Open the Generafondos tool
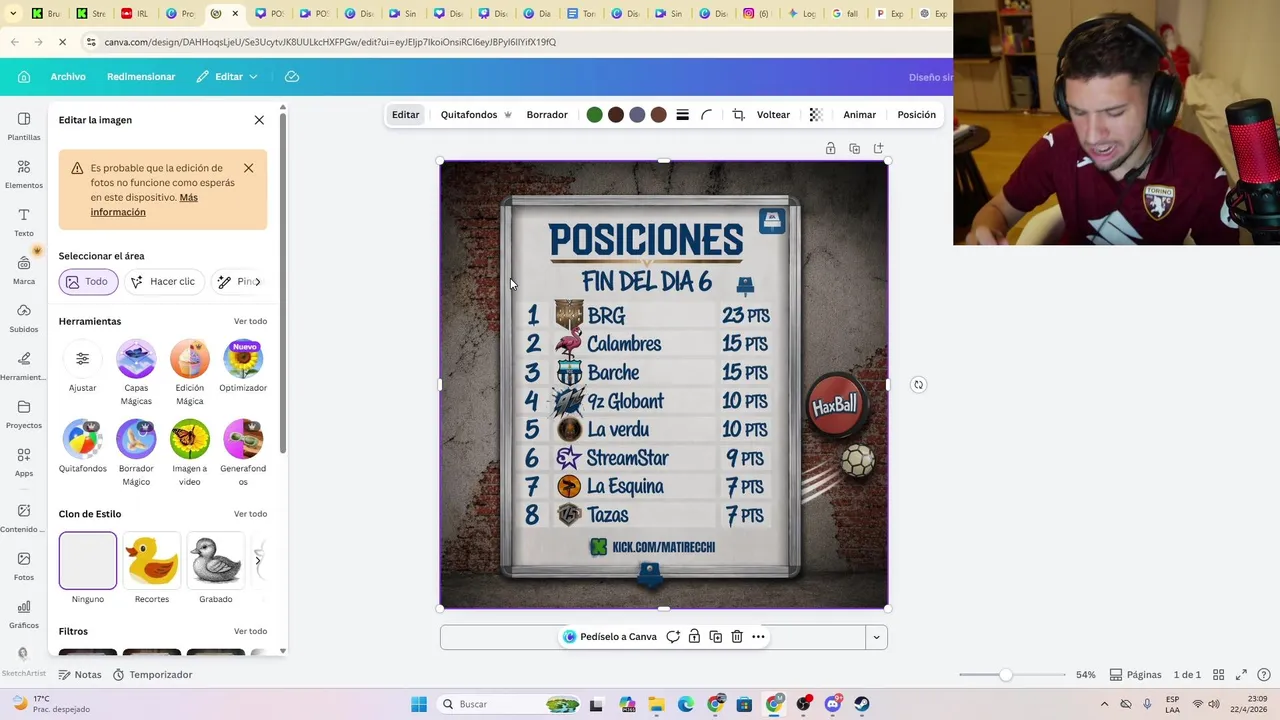The image size is (1280, 720). [243, 454]
